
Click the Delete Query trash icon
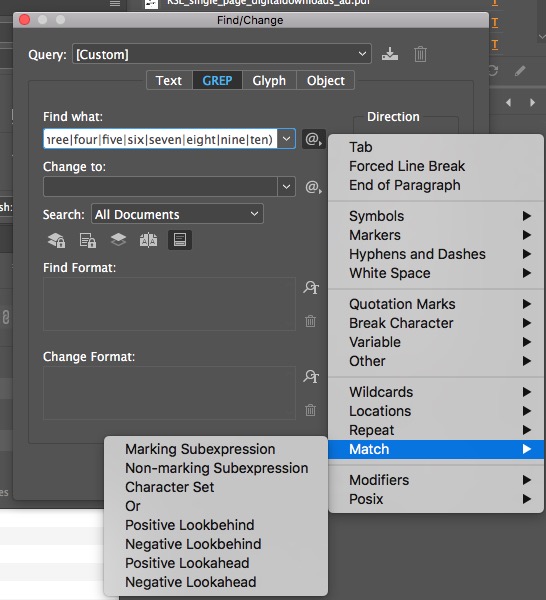[x=420, y=54]
